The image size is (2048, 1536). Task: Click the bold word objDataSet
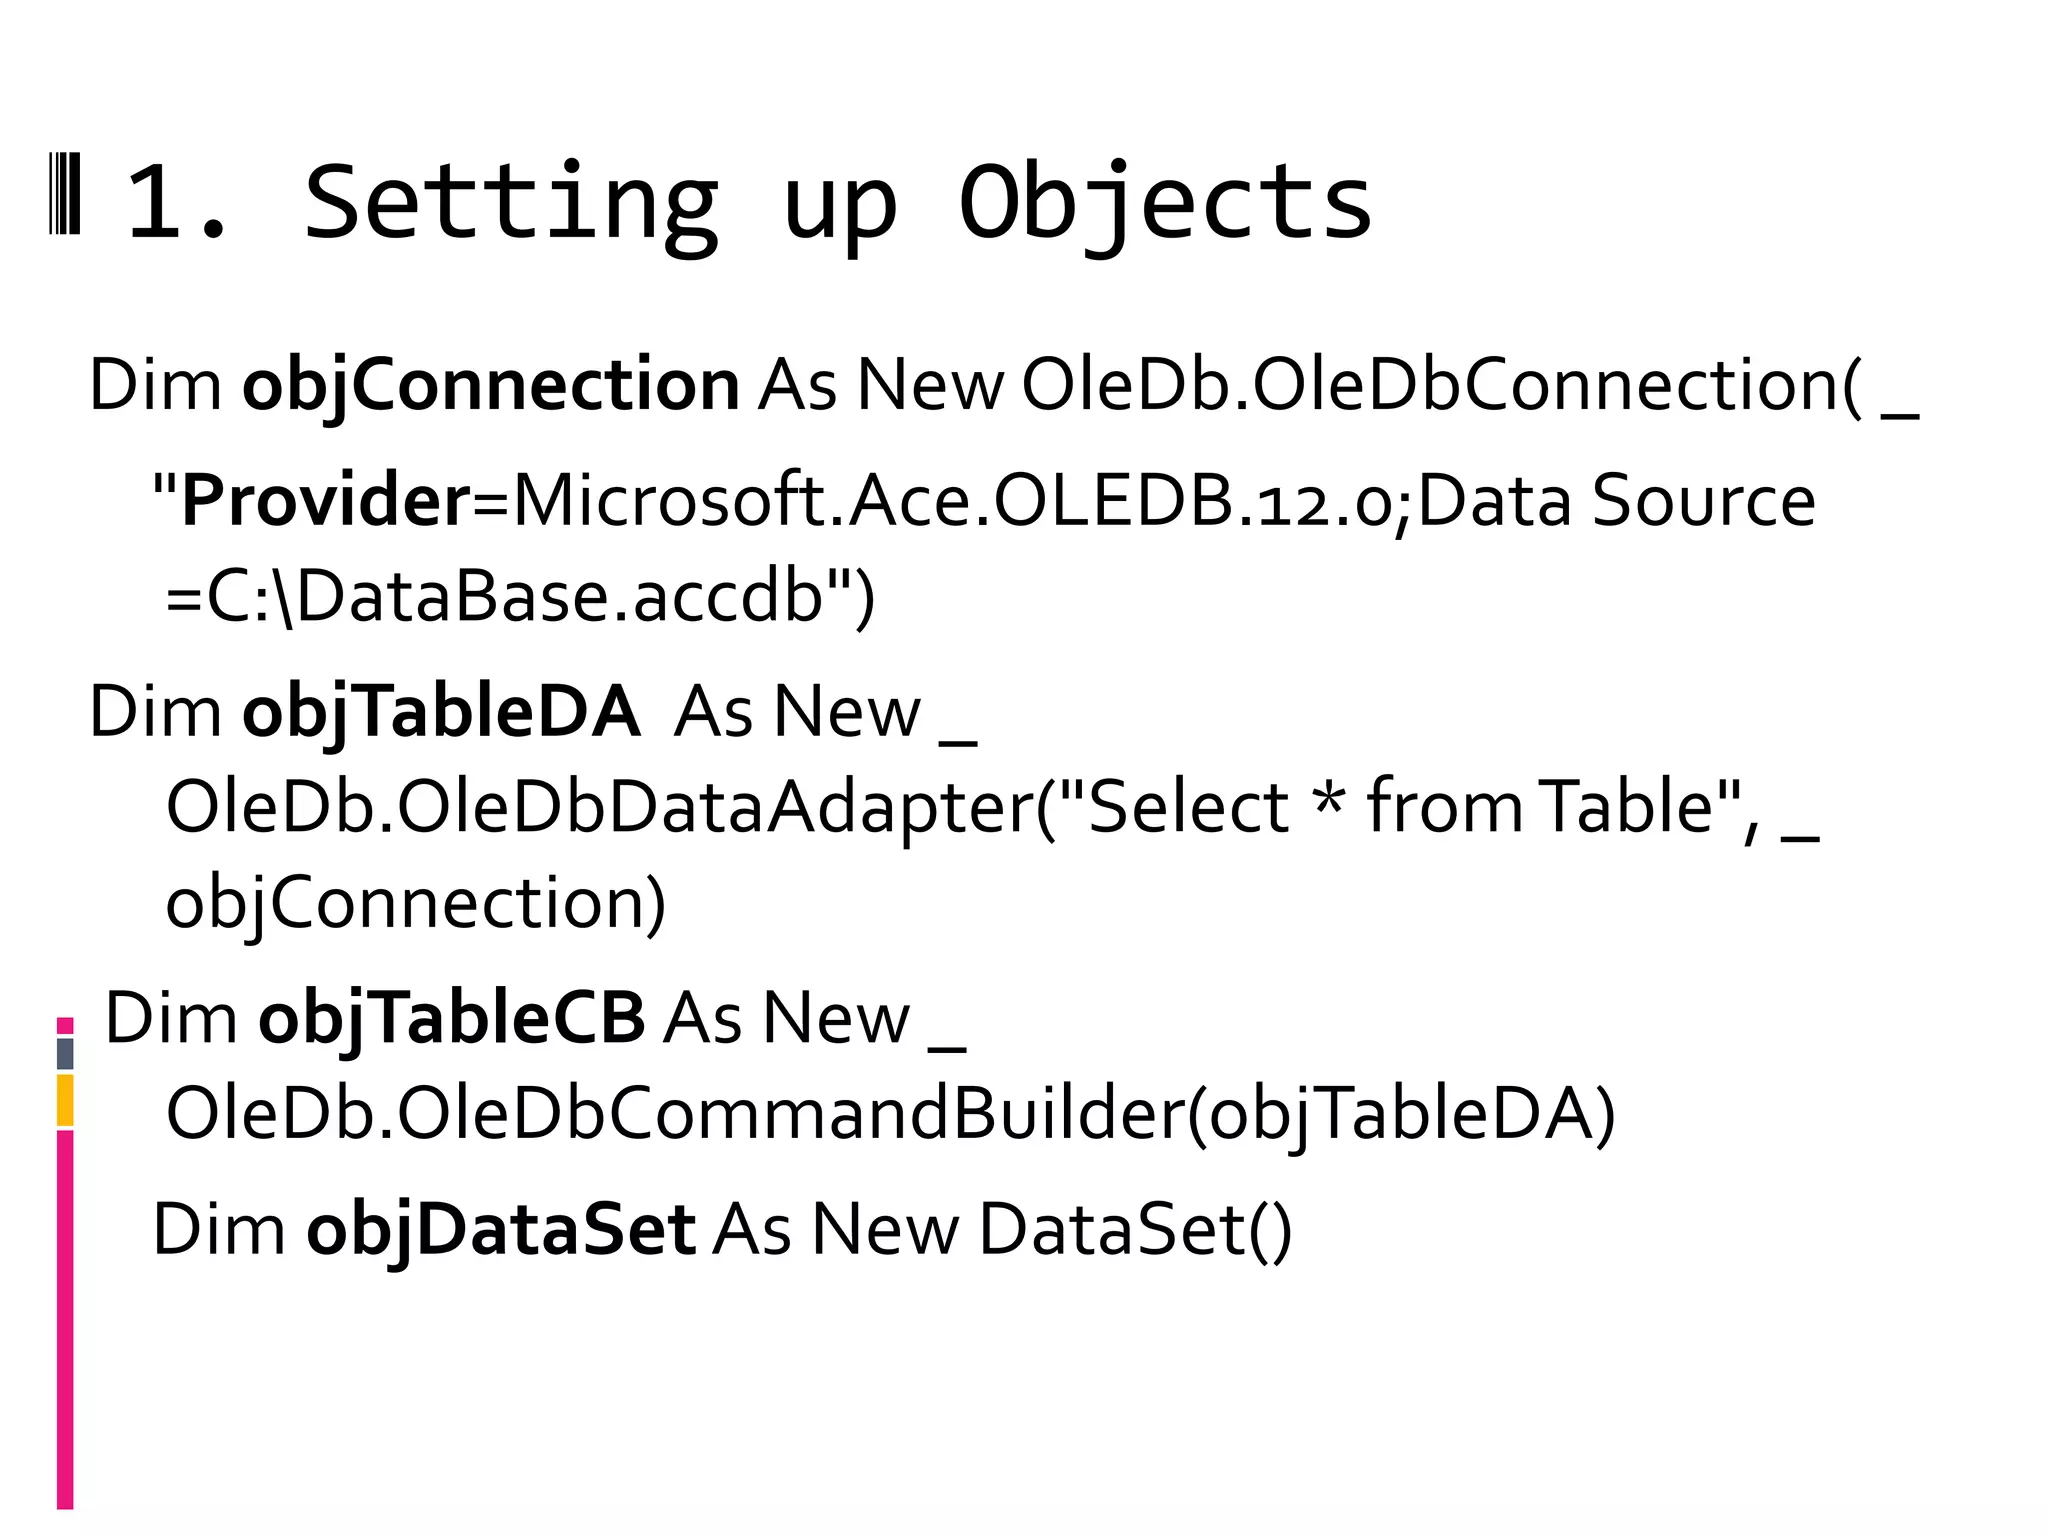[x=500, y=1230]
